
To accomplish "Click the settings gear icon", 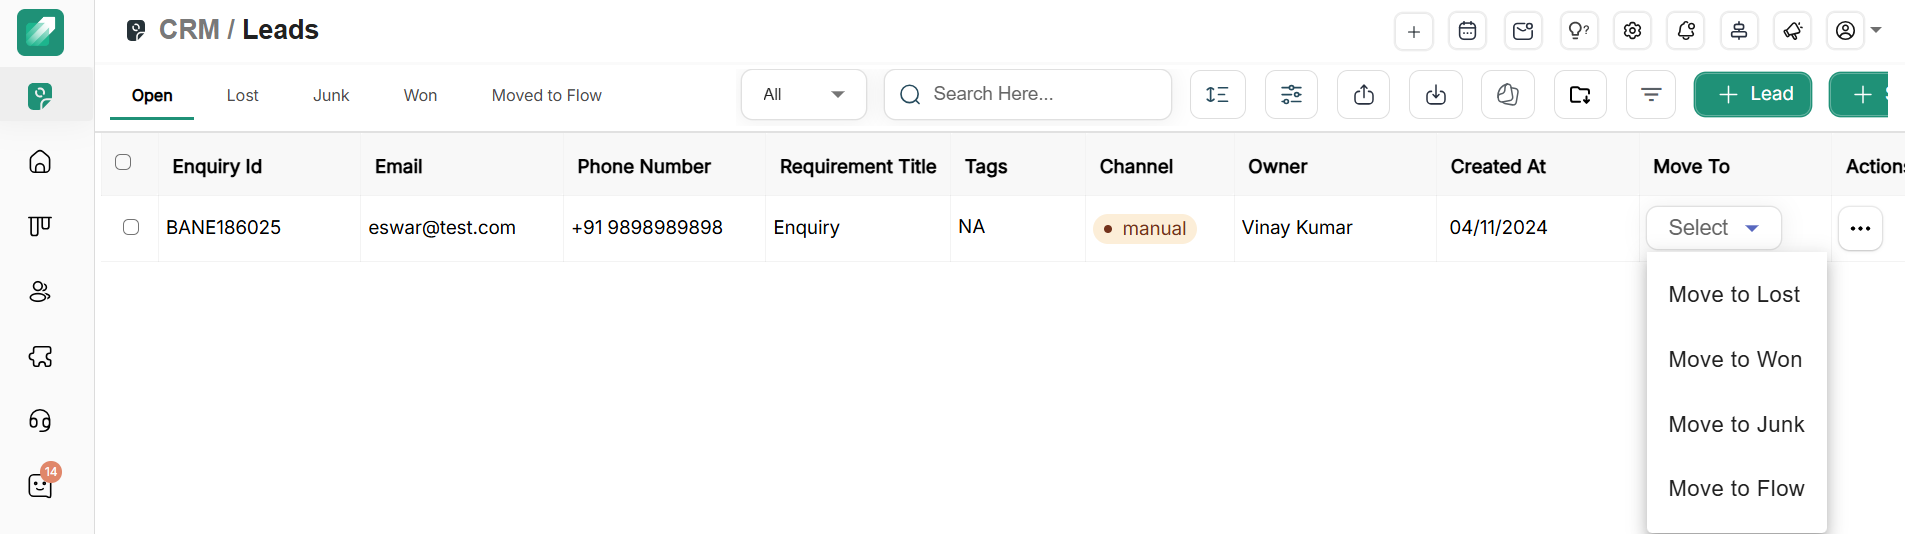I will pos(1632,31).
